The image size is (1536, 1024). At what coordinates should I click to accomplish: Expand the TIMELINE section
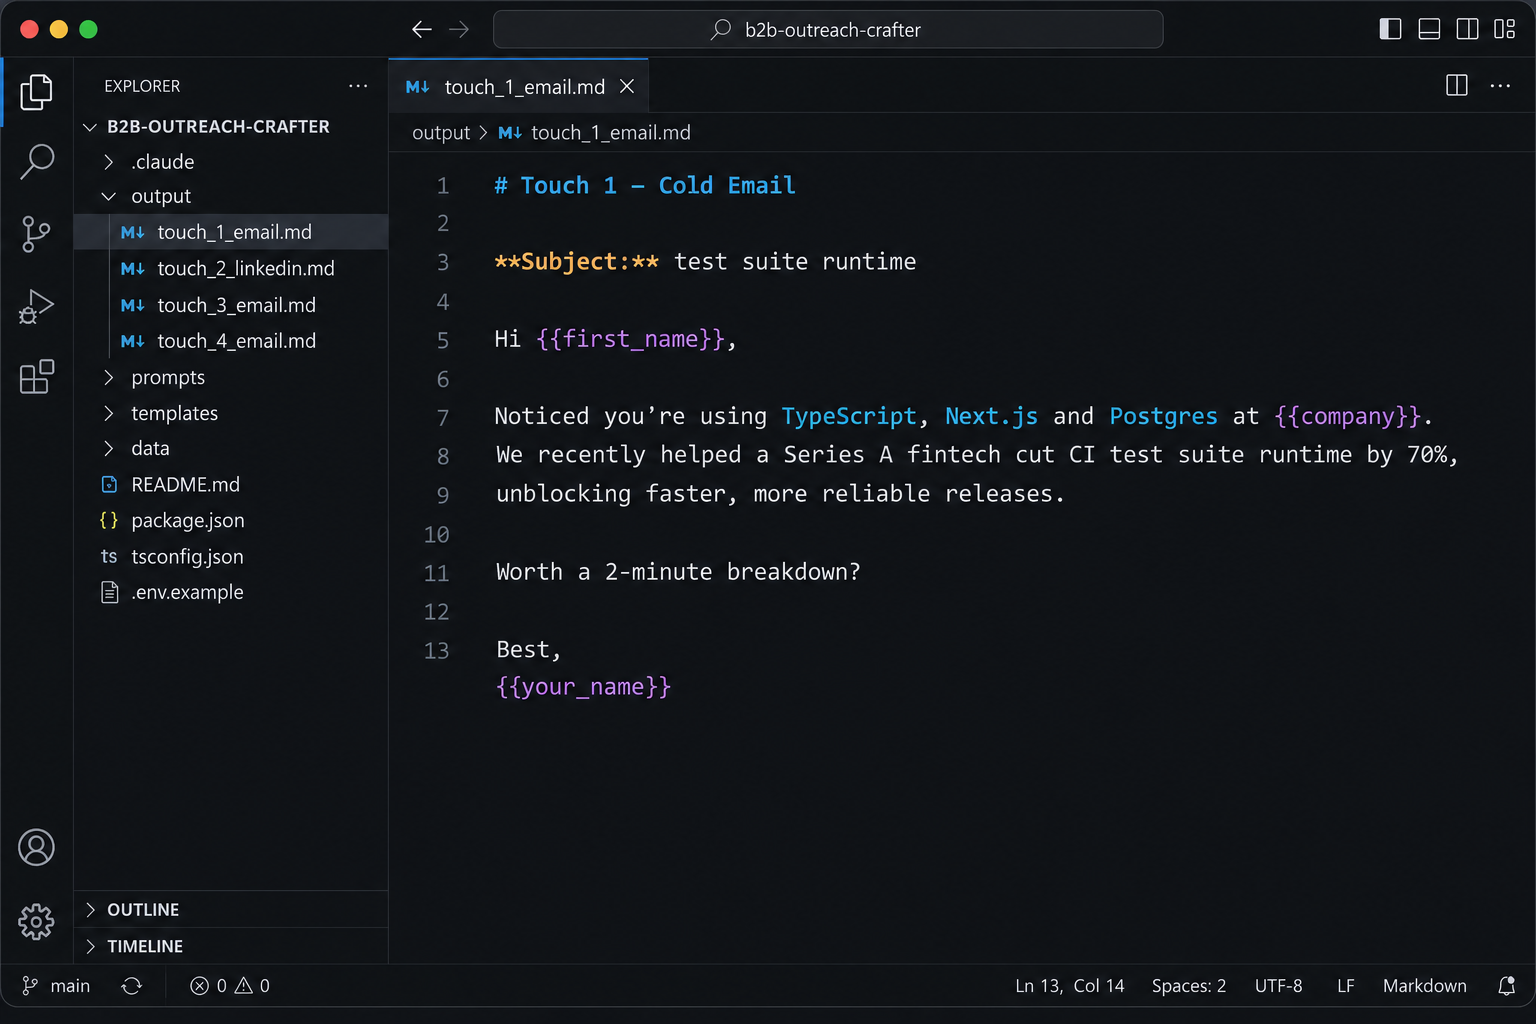point(231,946)
